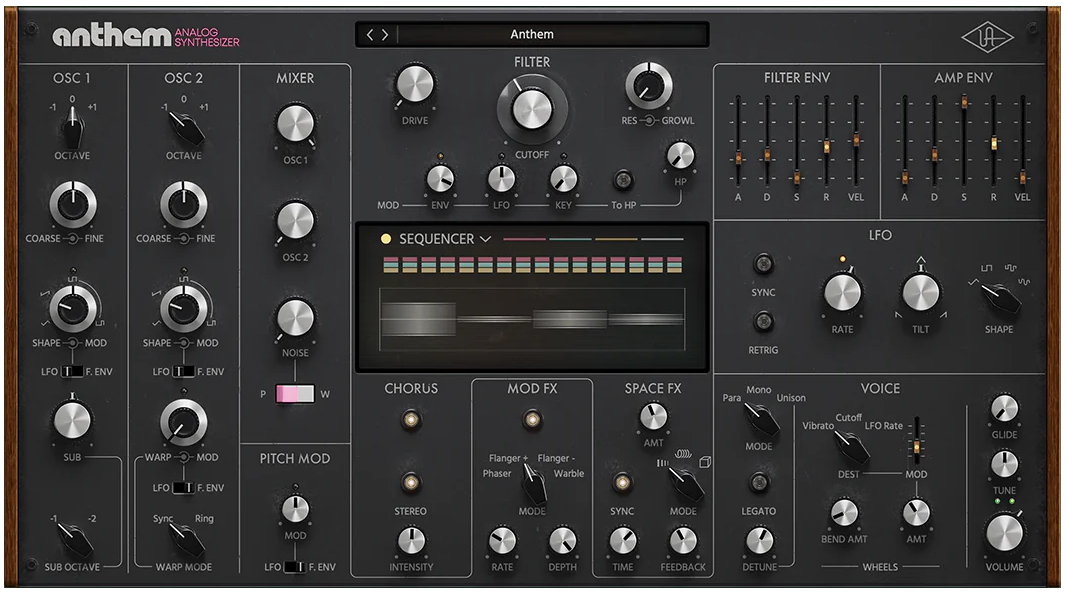The width and height of the screenshot is (1066, 592).
Task: Click the Universal Audio diamond logo
Action: 987,38
